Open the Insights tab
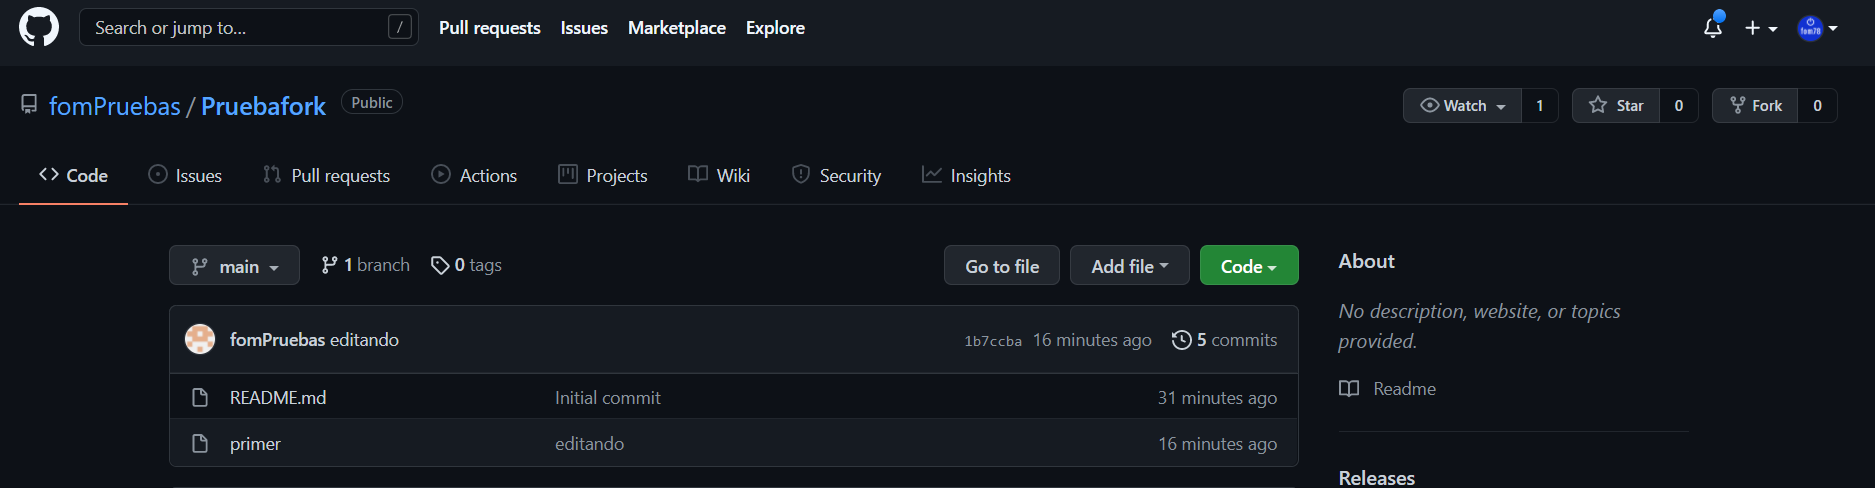Image resolution: width=1875 pixels, height=488 pixels. (966, 175)
